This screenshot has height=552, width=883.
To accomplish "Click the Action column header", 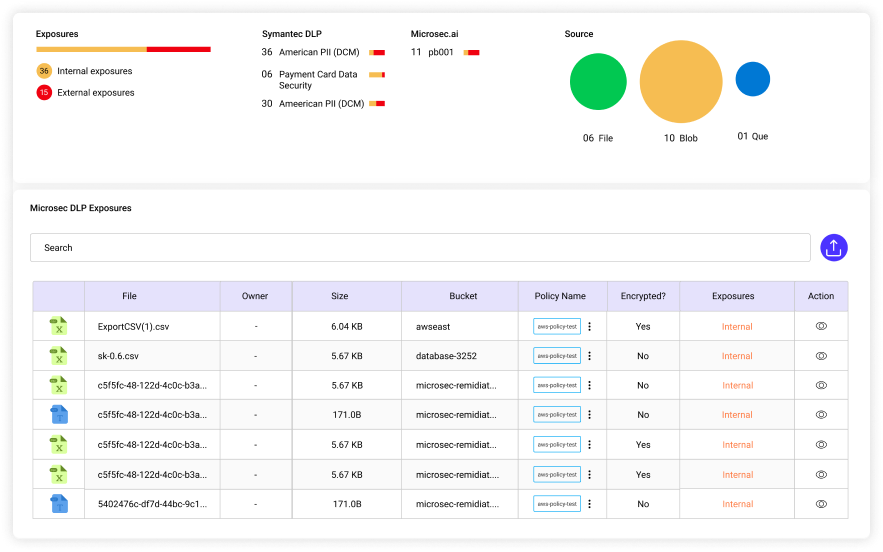I will coord(821,296).
